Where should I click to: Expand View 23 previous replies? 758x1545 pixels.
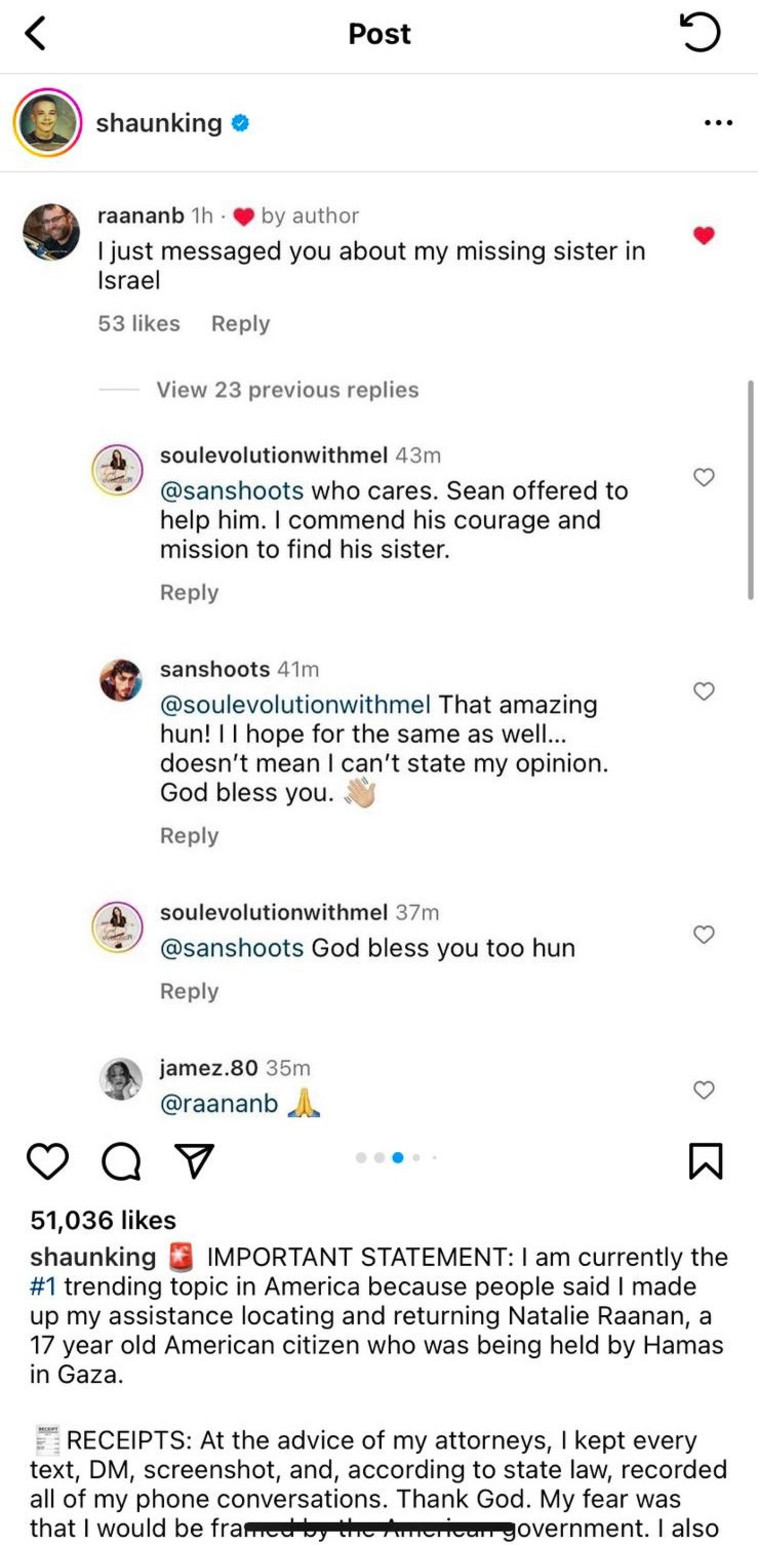[287, 390]
